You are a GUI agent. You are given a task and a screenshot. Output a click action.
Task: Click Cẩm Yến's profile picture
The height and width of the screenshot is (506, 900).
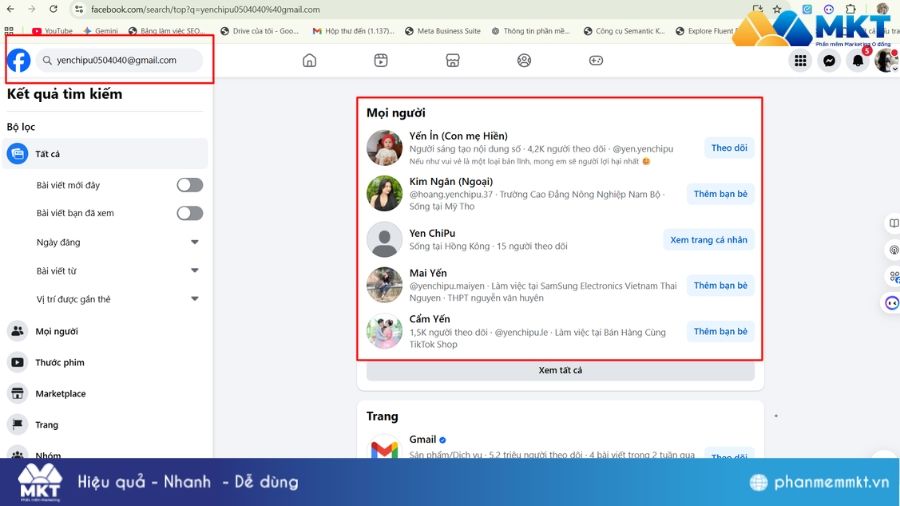385,331
